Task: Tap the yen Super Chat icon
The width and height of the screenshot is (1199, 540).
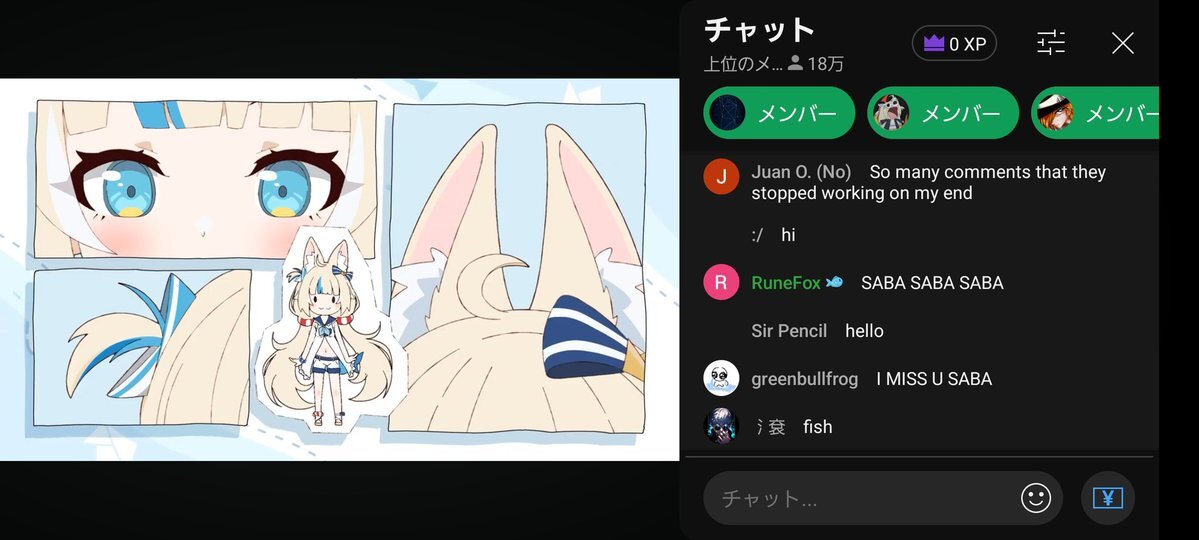Action: (1107, 499)
